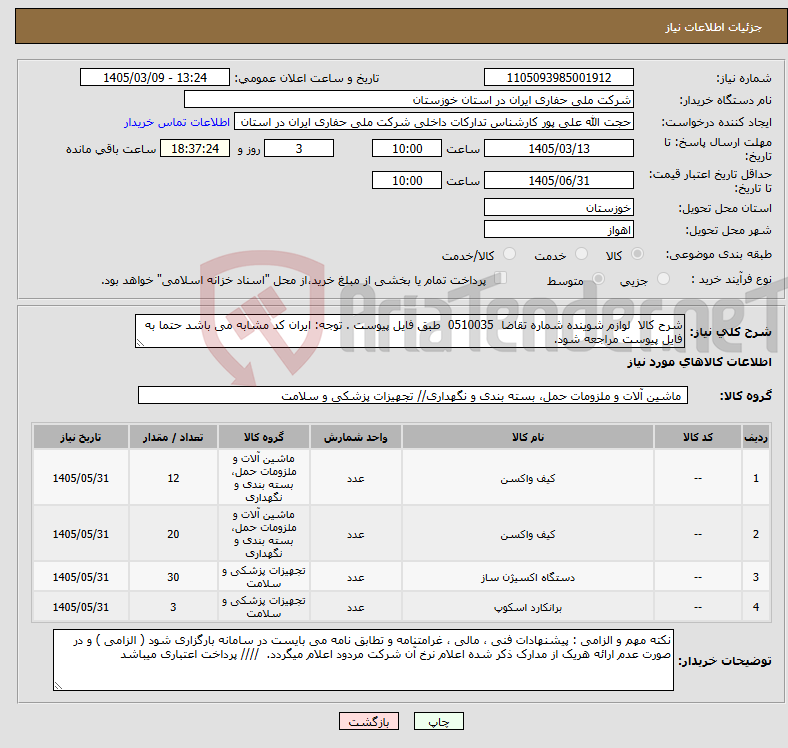Click the چاپ print button
This screenshot has height=748, width=788.
pos(439,721)
